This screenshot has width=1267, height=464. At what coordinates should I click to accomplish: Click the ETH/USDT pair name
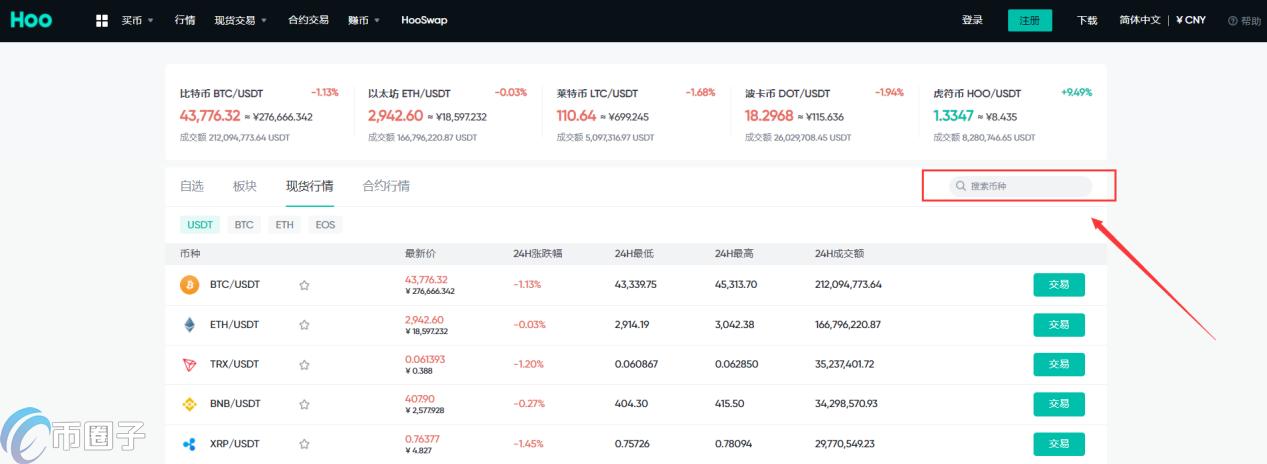(x=235, y=325)
